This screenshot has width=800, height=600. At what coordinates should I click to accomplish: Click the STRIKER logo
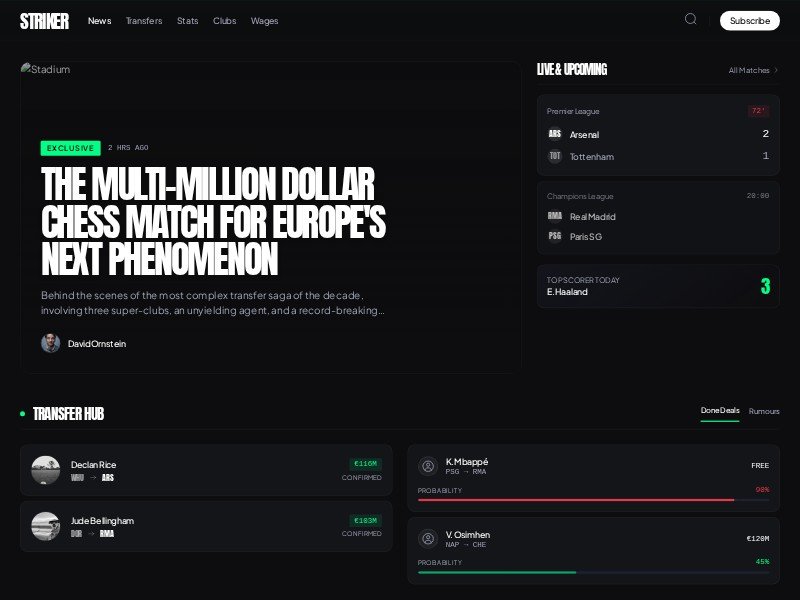[x=44, y=19]
